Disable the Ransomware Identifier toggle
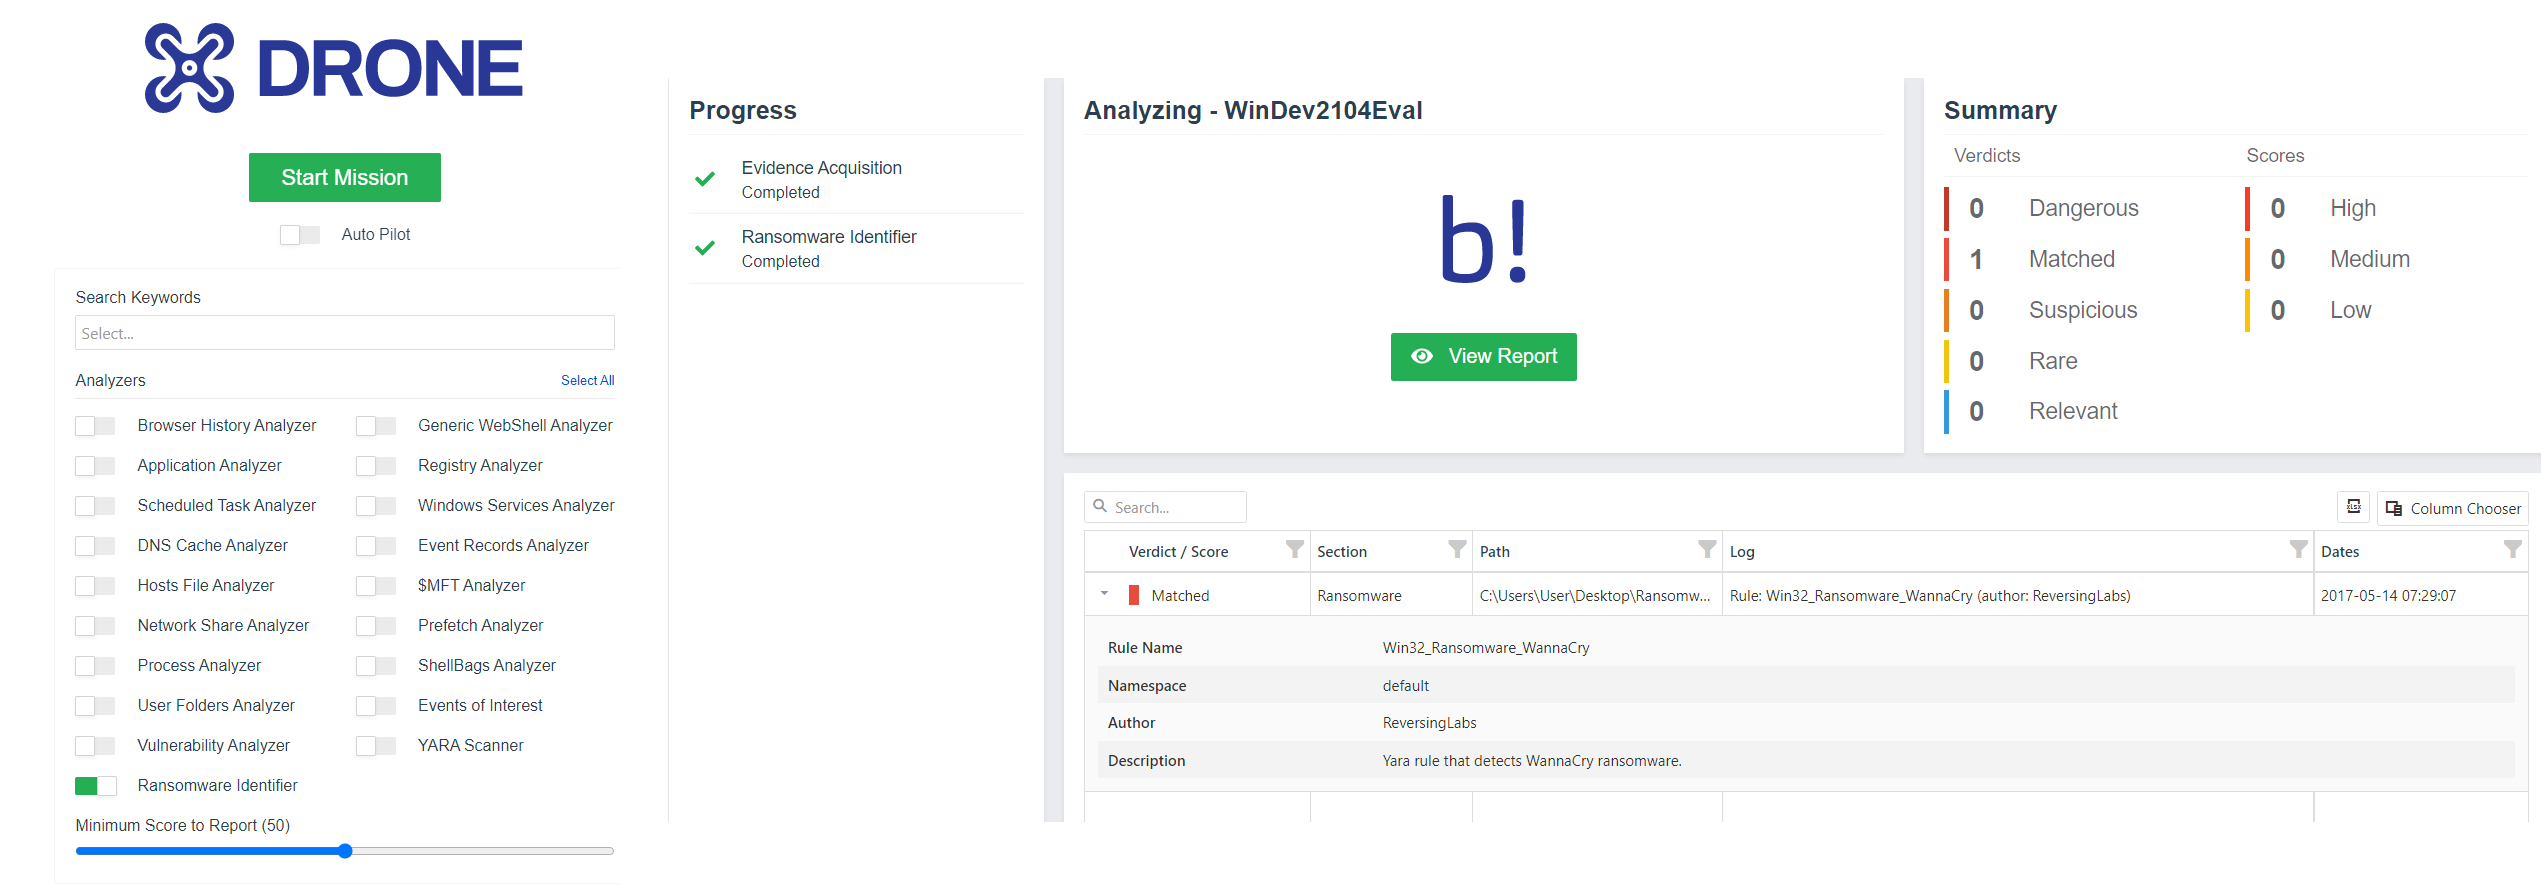This screenshot has width=2542, height=892. (96, 786)
